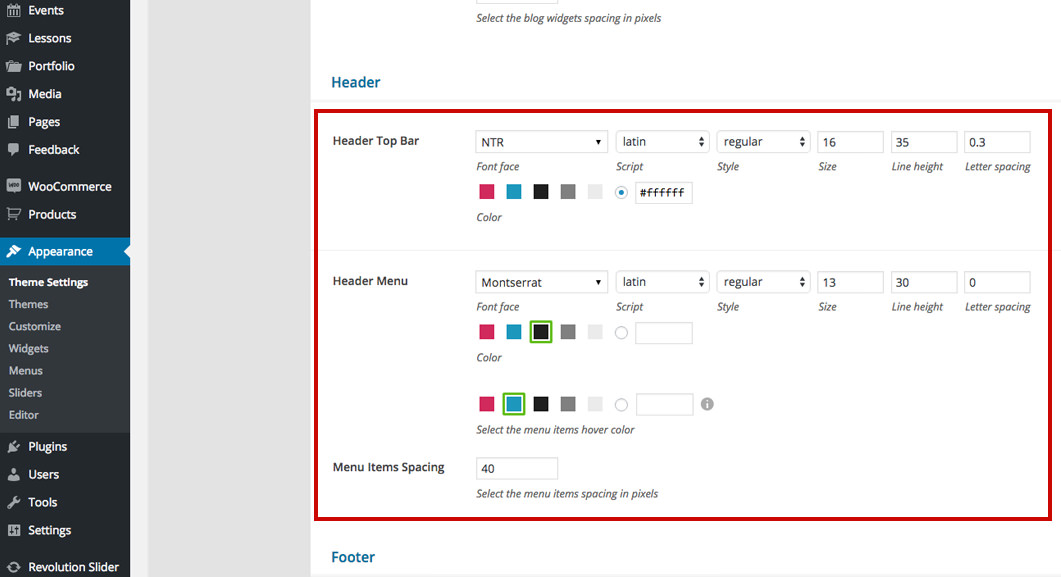Open the Lessons menu item
This screenshot has height=577, width=1061.
click(x=49, y=38)
